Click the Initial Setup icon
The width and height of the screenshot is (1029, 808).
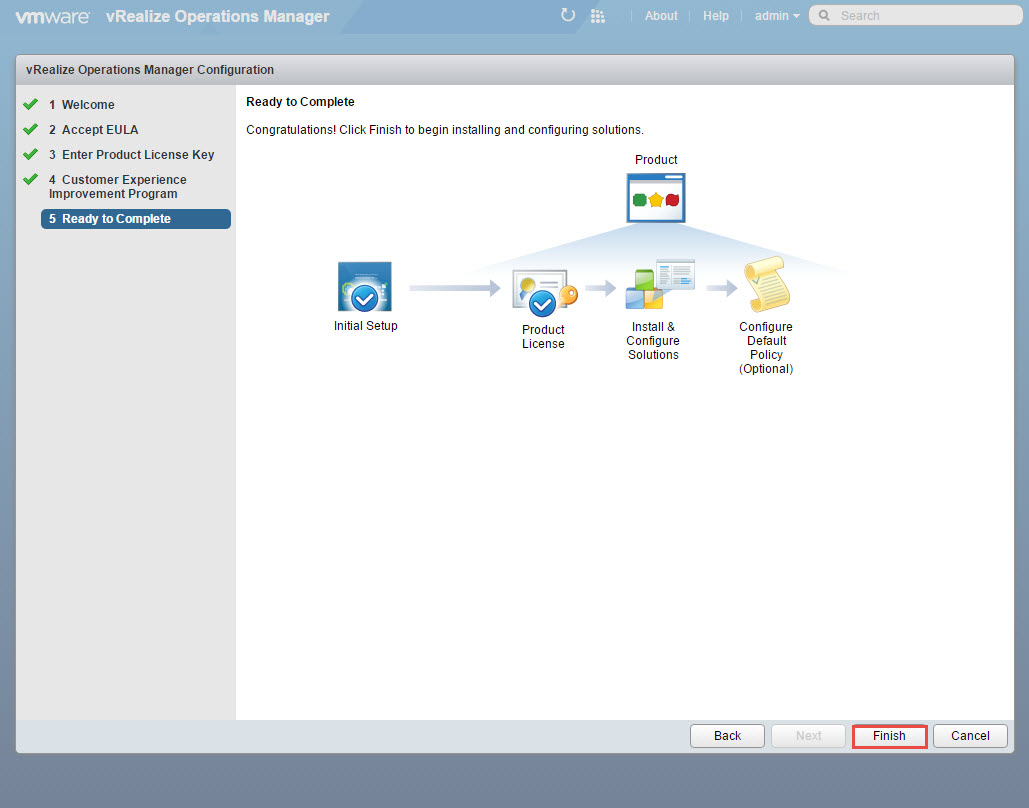pos(365,288)
